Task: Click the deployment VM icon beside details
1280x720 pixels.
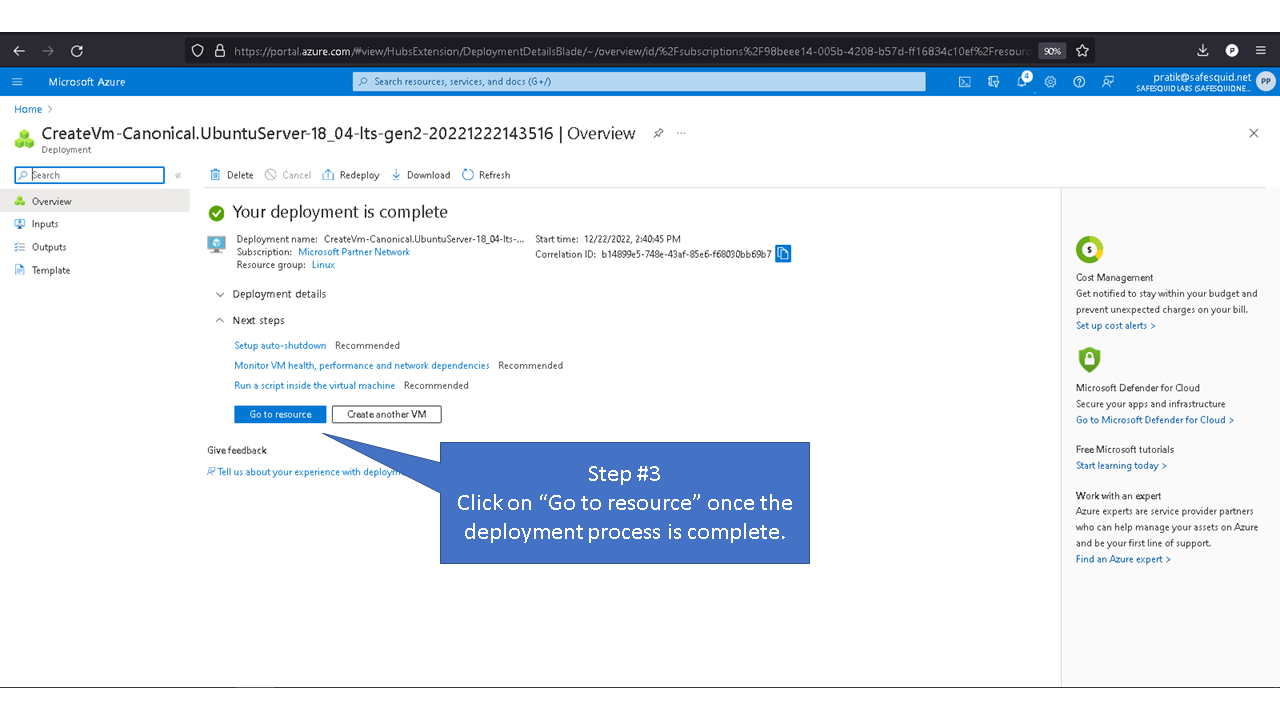Action: pos(216,244)
